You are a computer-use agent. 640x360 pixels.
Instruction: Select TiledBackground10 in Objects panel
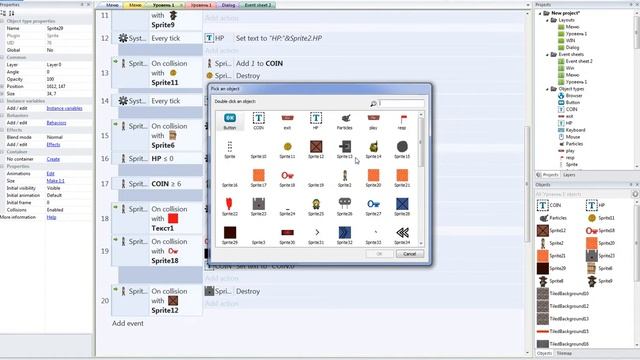click(563, 293)
